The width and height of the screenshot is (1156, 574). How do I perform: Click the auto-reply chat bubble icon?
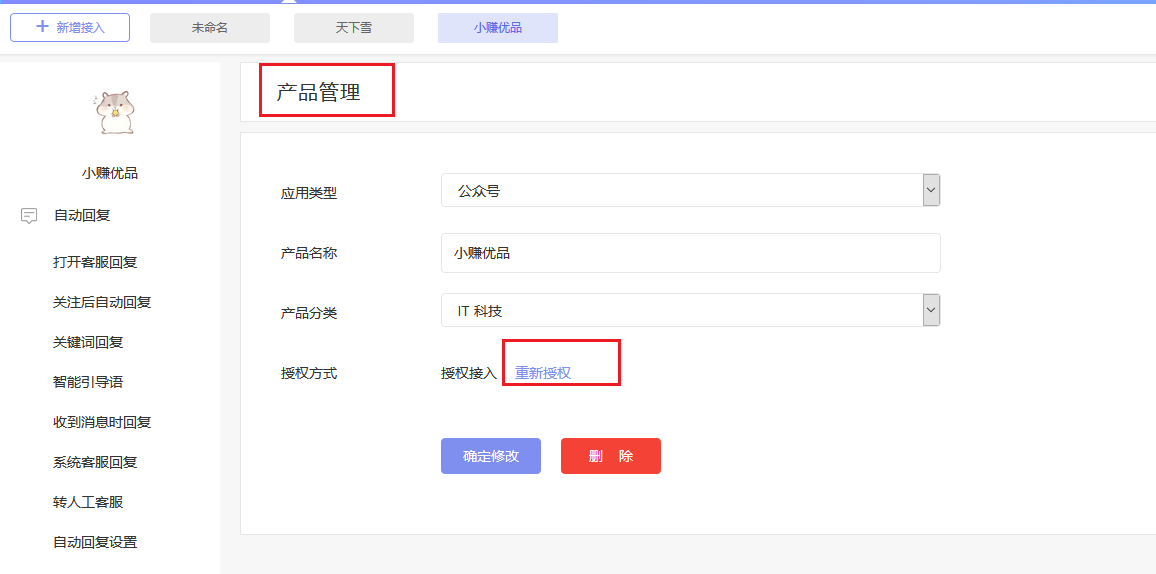coord(29,216)
